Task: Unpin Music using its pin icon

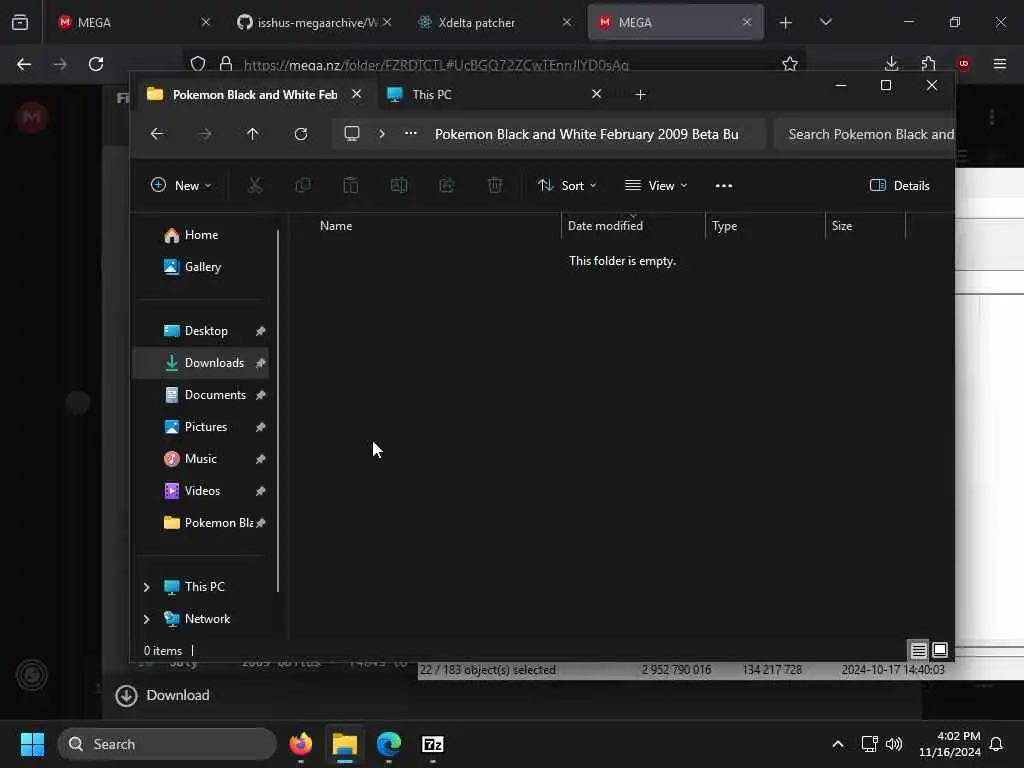Action: tap(261, 459)
